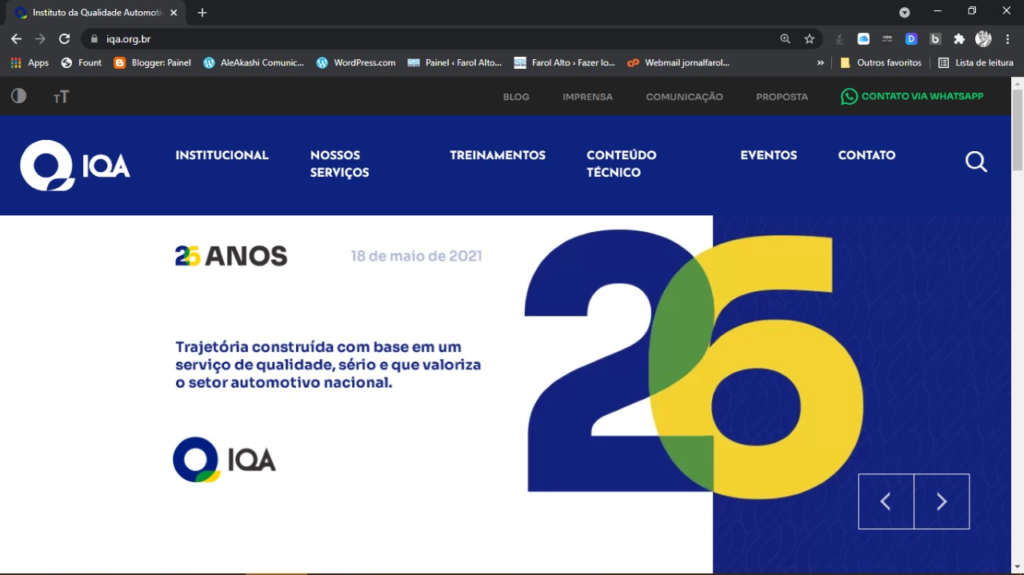Open the site search magnifier icon
Image resolution: width=1024 pixels, height=575 pixels.
(976, 162)
